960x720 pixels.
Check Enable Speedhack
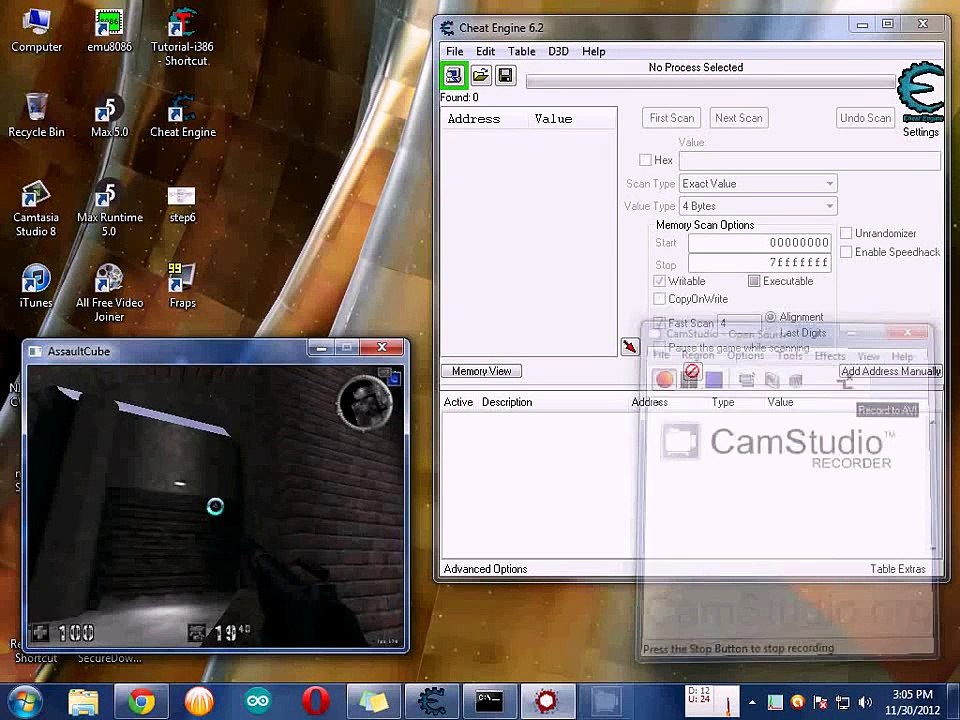click(x=846, y=252)
